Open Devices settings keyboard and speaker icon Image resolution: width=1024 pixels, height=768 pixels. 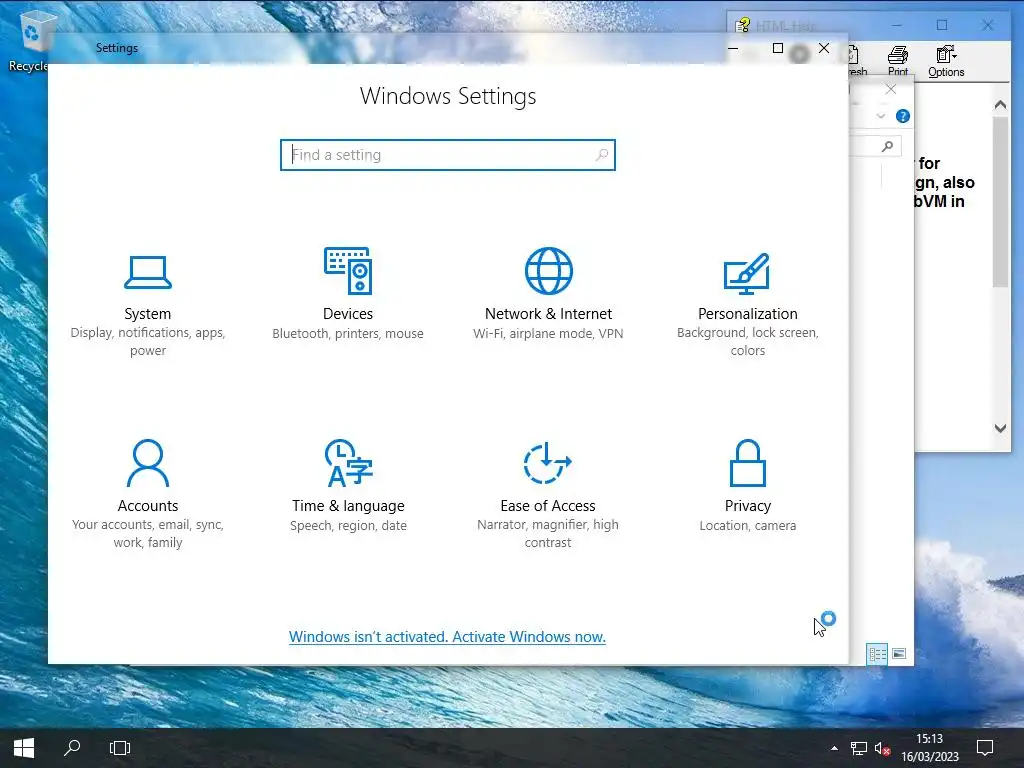pos(348,270)
